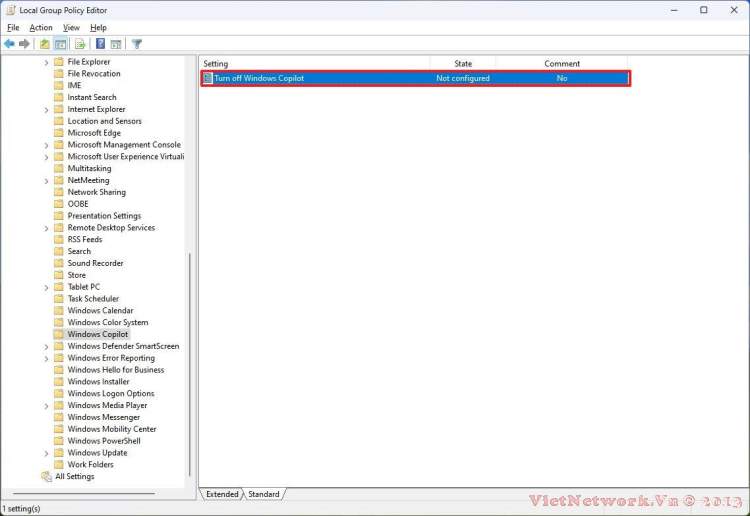The height and width of the screenshot is (516, 750).
Task: Click the Back arrow toolbar icon
Action: point(9,44)
